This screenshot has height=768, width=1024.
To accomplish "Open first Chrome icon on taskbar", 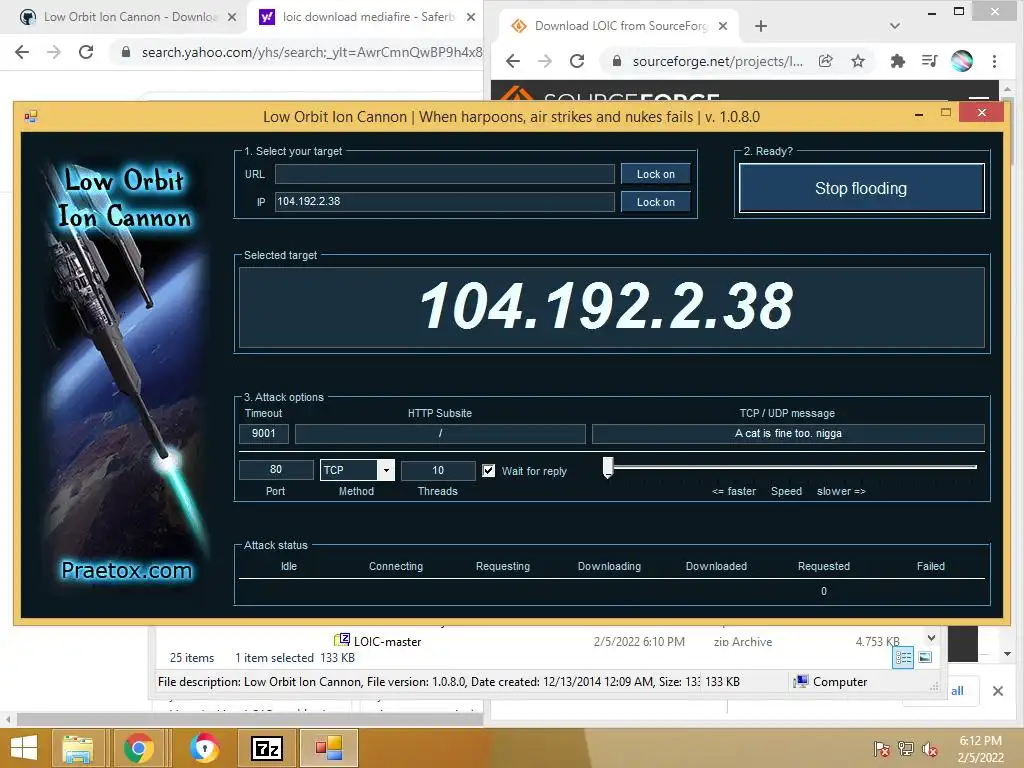I will point(138,748).
